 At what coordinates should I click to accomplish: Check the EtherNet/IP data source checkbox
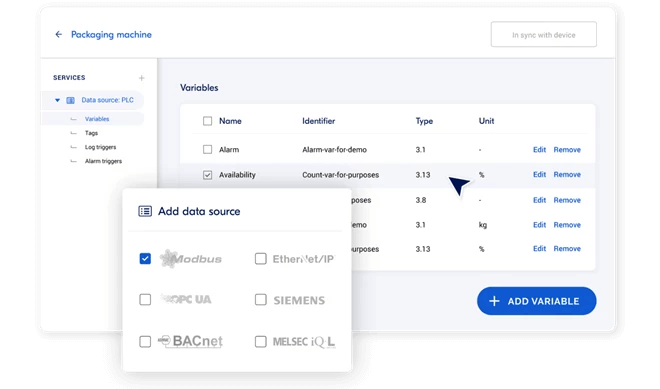pos(261,258)
